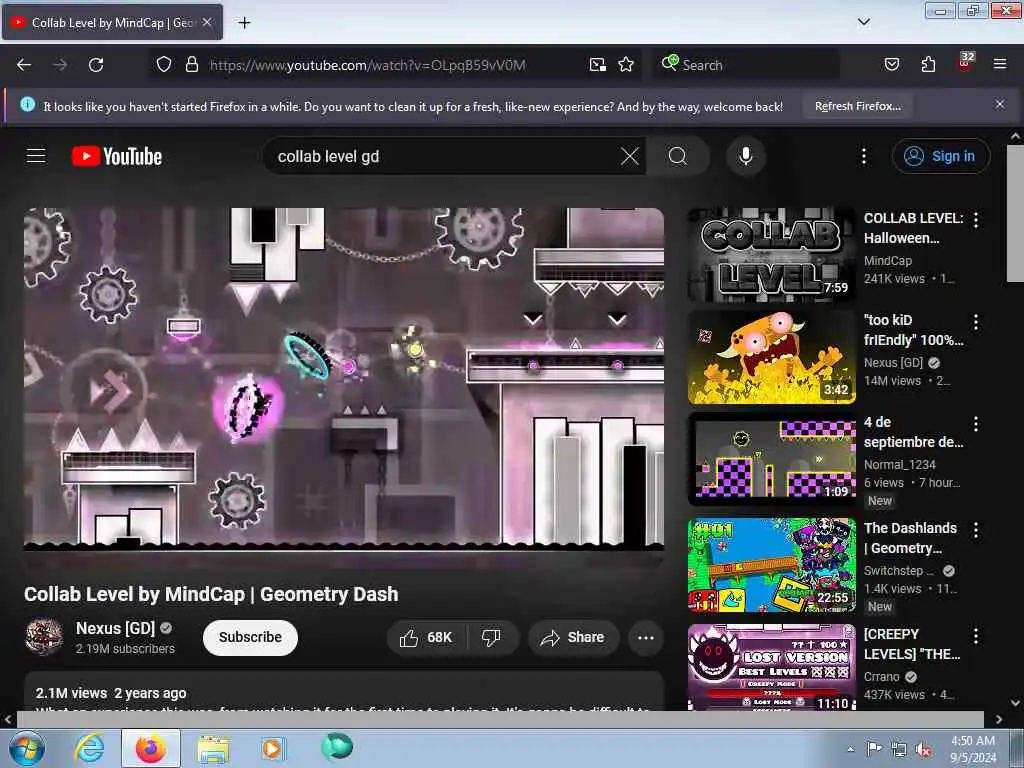Viewport: 1024px width, 768px height.
Task: Click the vertical page scrollbar thumb
Action: tap(1015, 214)
